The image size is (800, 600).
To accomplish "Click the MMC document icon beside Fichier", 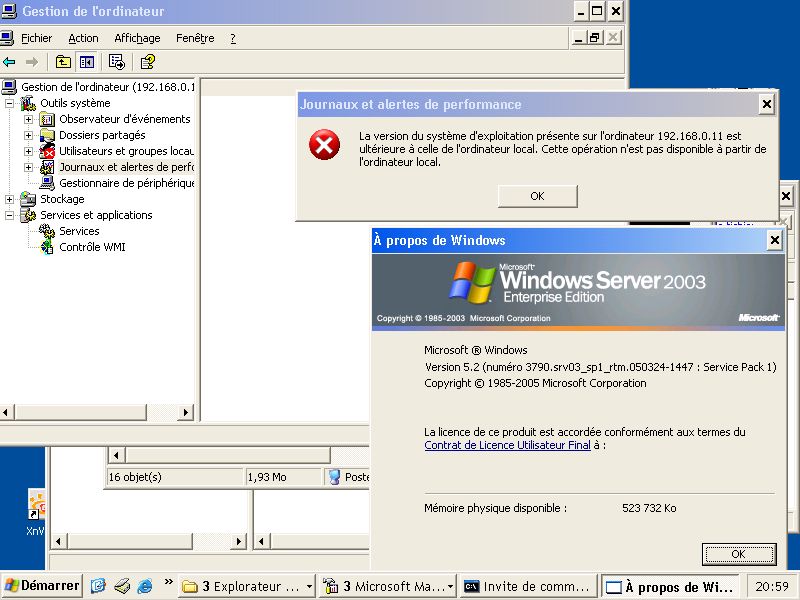I will tap(7, 38).
